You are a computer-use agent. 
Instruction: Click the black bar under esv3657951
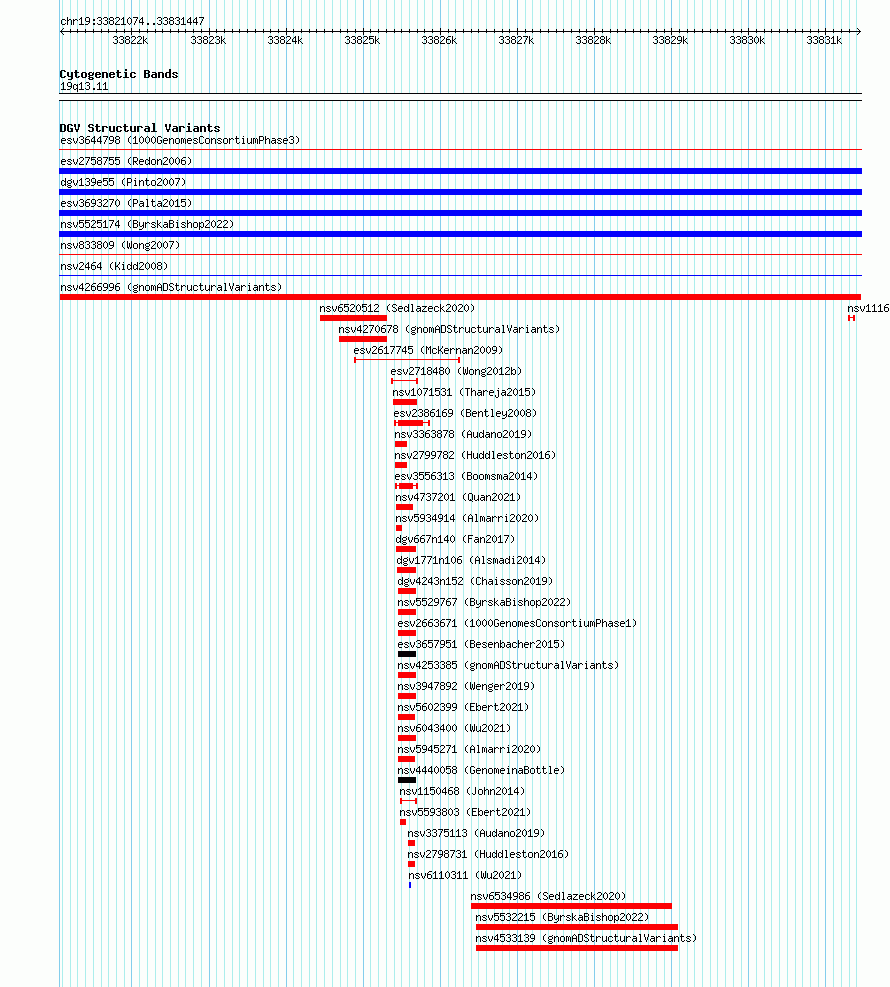(407, 654)
